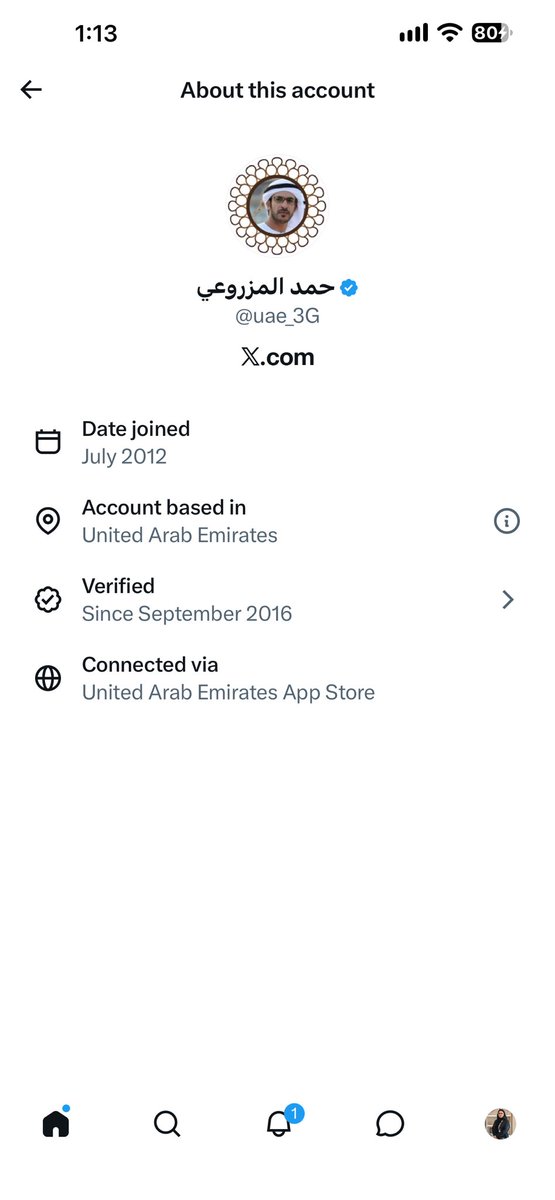The image size is (555, 1200).
Task: Tap the info icon beside Account based in
Action: coord(507,521)
